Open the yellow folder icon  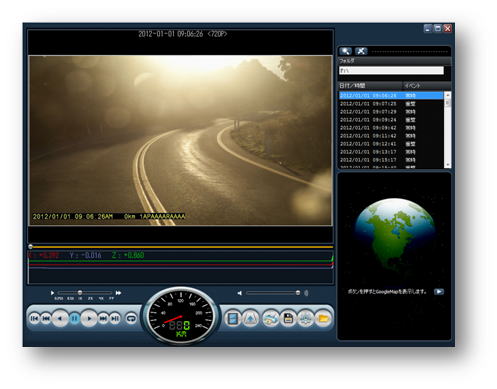[323, 319]
